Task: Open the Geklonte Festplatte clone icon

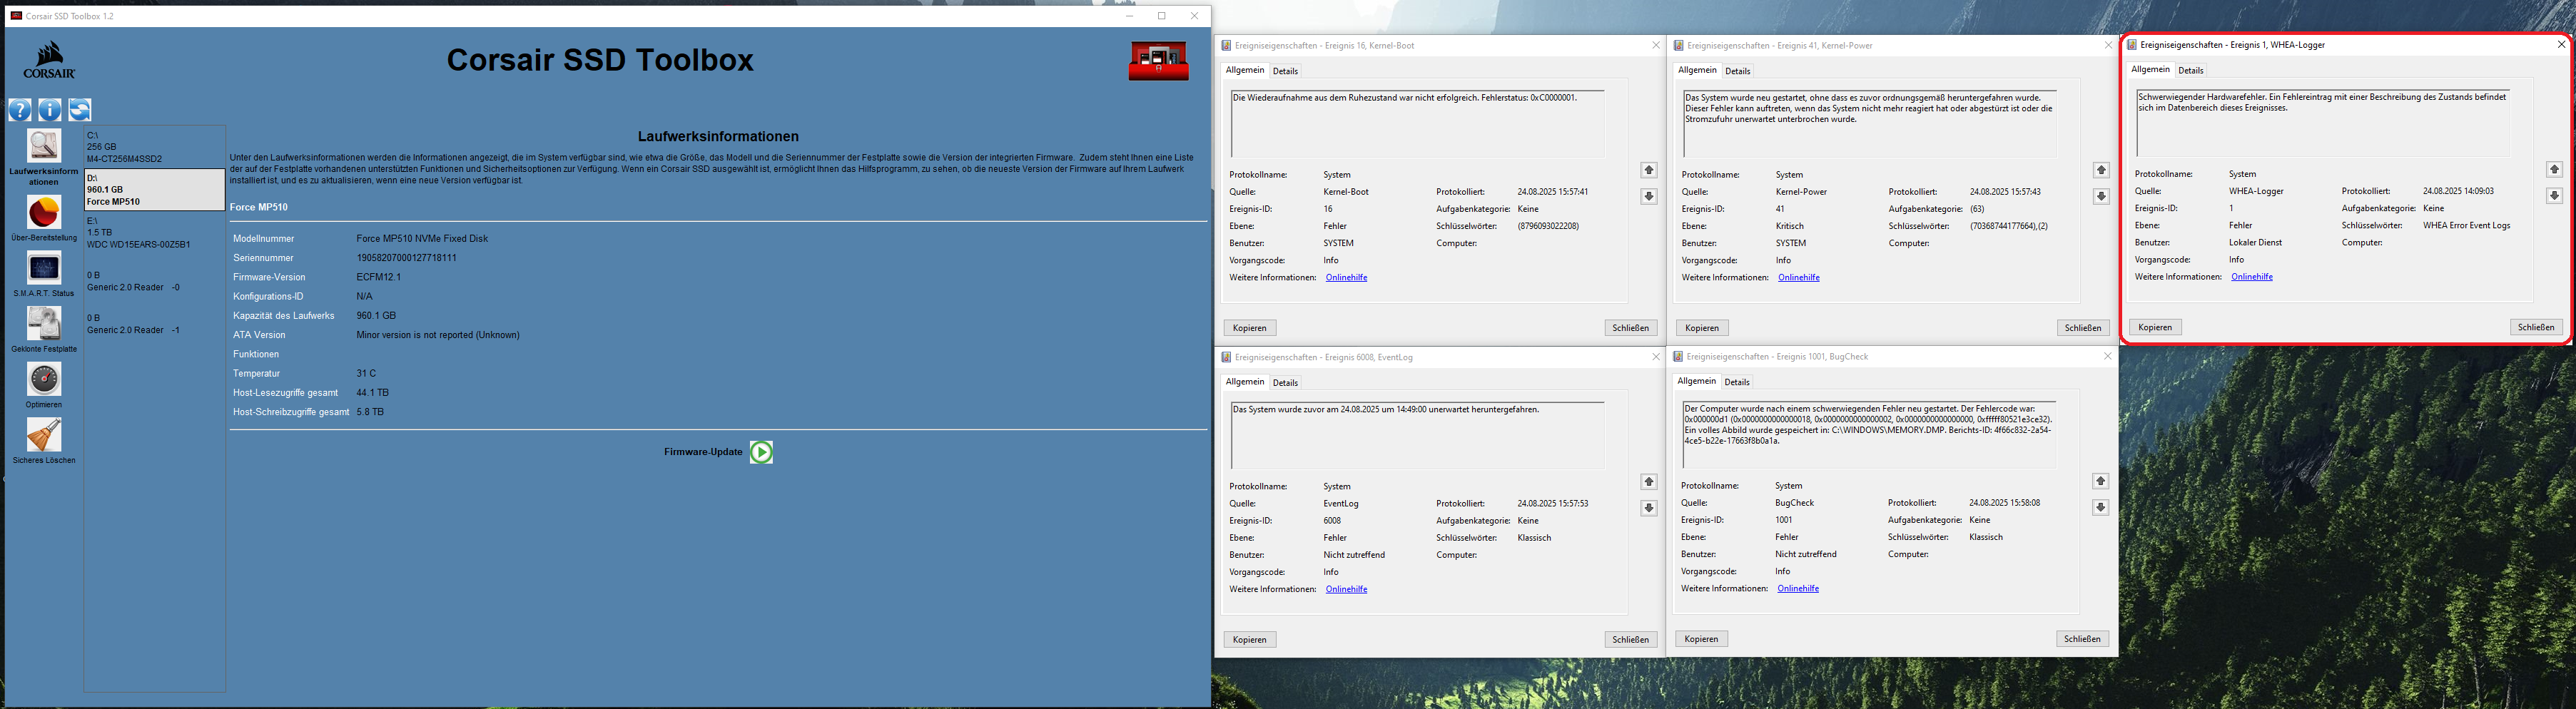Action: pyautogui.click(x=44, y=324)
